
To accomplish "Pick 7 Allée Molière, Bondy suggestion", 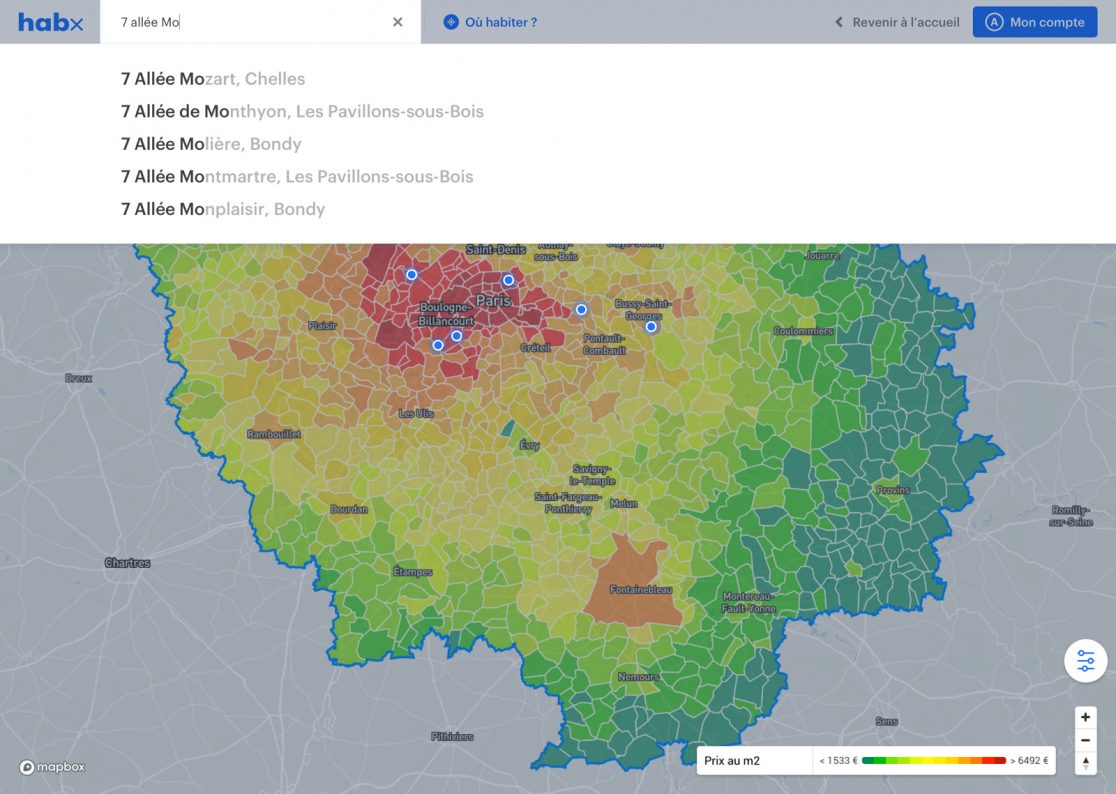I will coord(211,144).
